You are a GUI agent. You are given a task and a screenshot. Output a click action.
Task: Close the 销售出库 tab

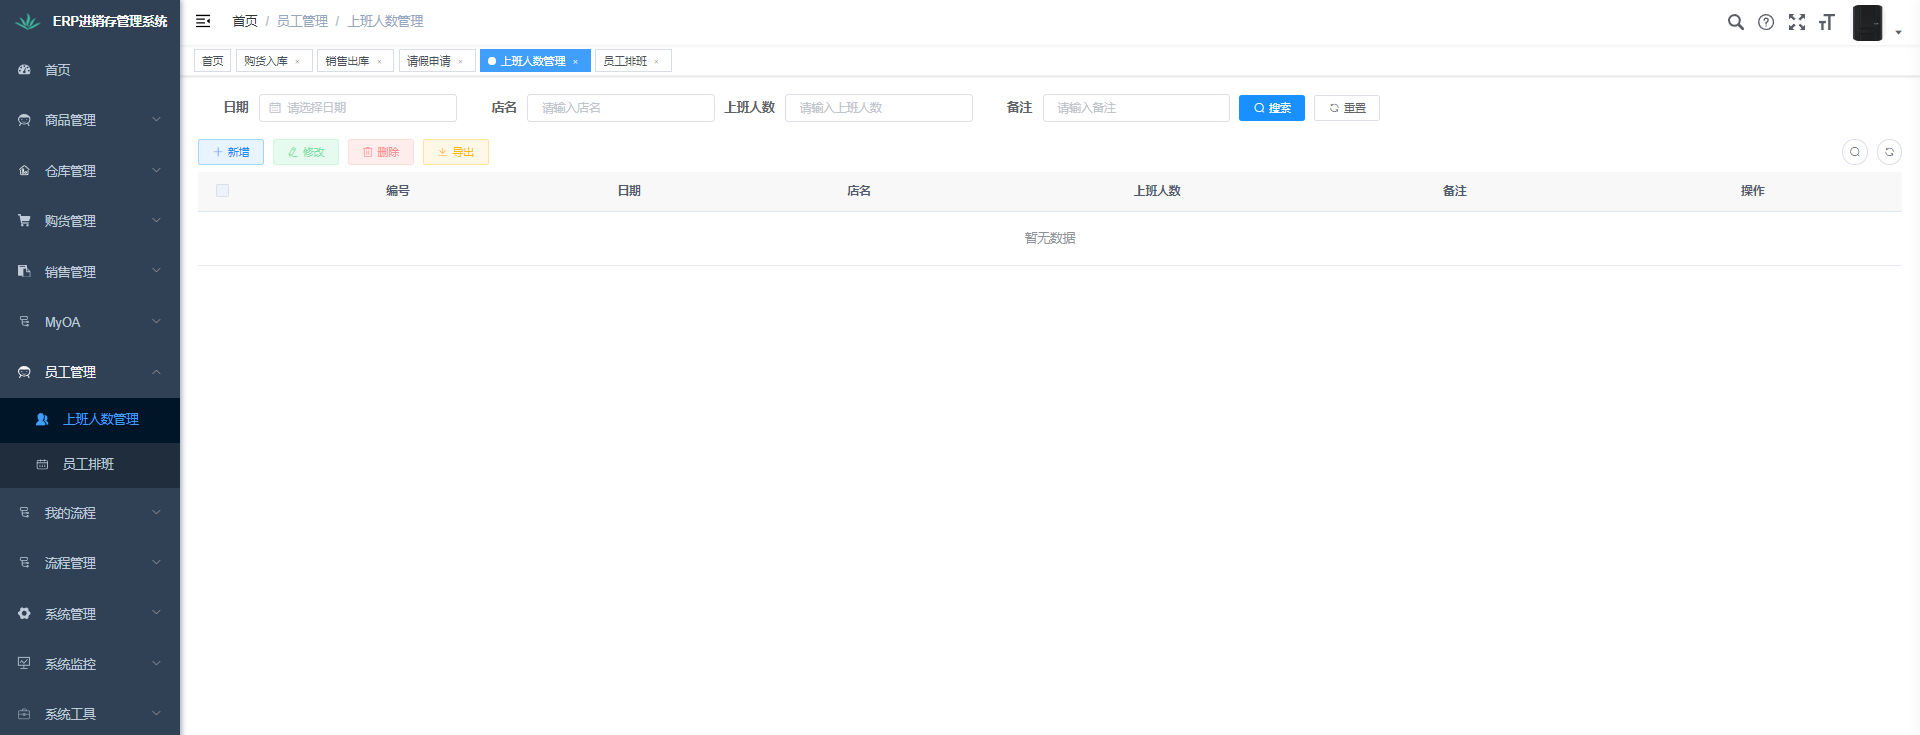pos(380,62)
